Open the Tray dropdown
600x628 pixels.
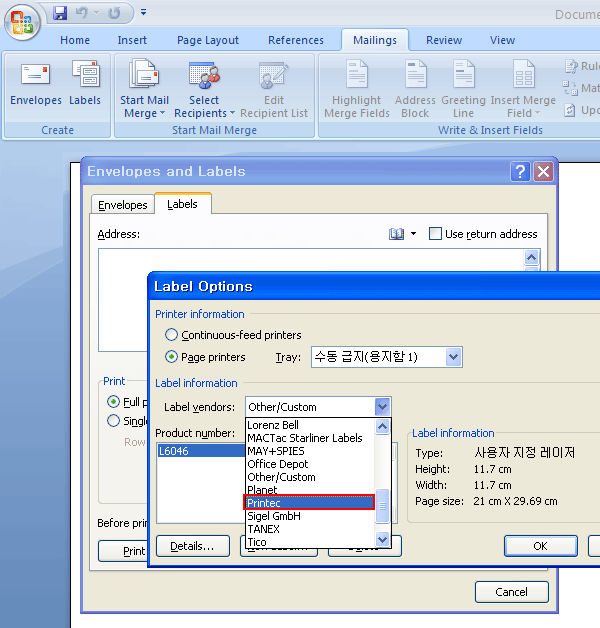pyautogui.click(x=453, y=356)
